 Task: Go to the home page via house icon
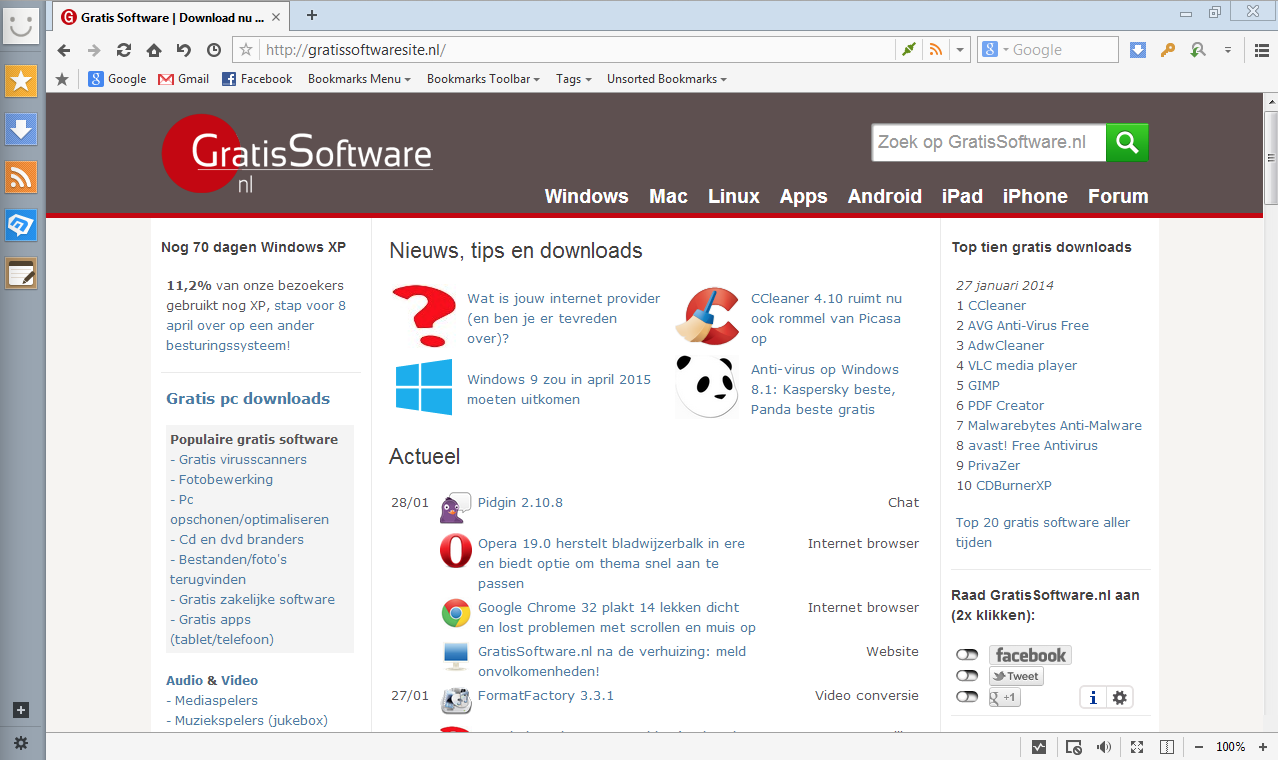click(154, 50)
